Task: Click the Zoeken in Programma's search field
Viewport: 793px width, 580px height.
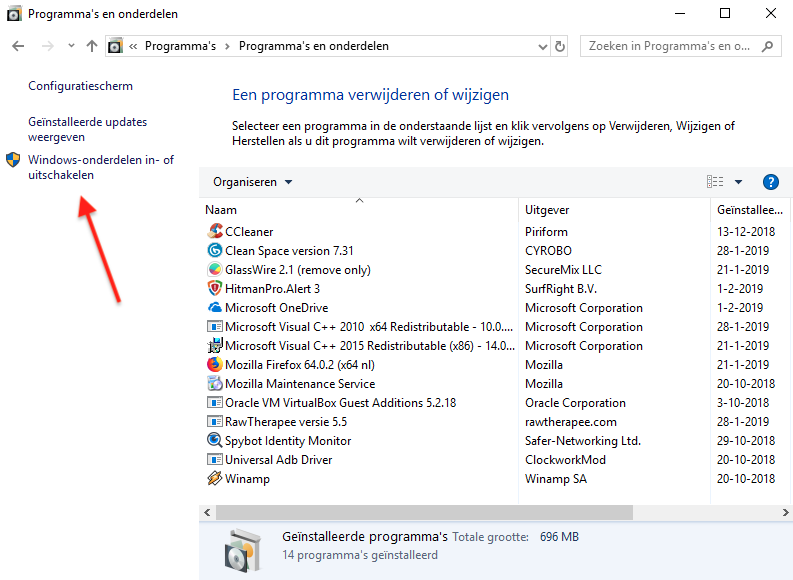Action: point(668,46)
